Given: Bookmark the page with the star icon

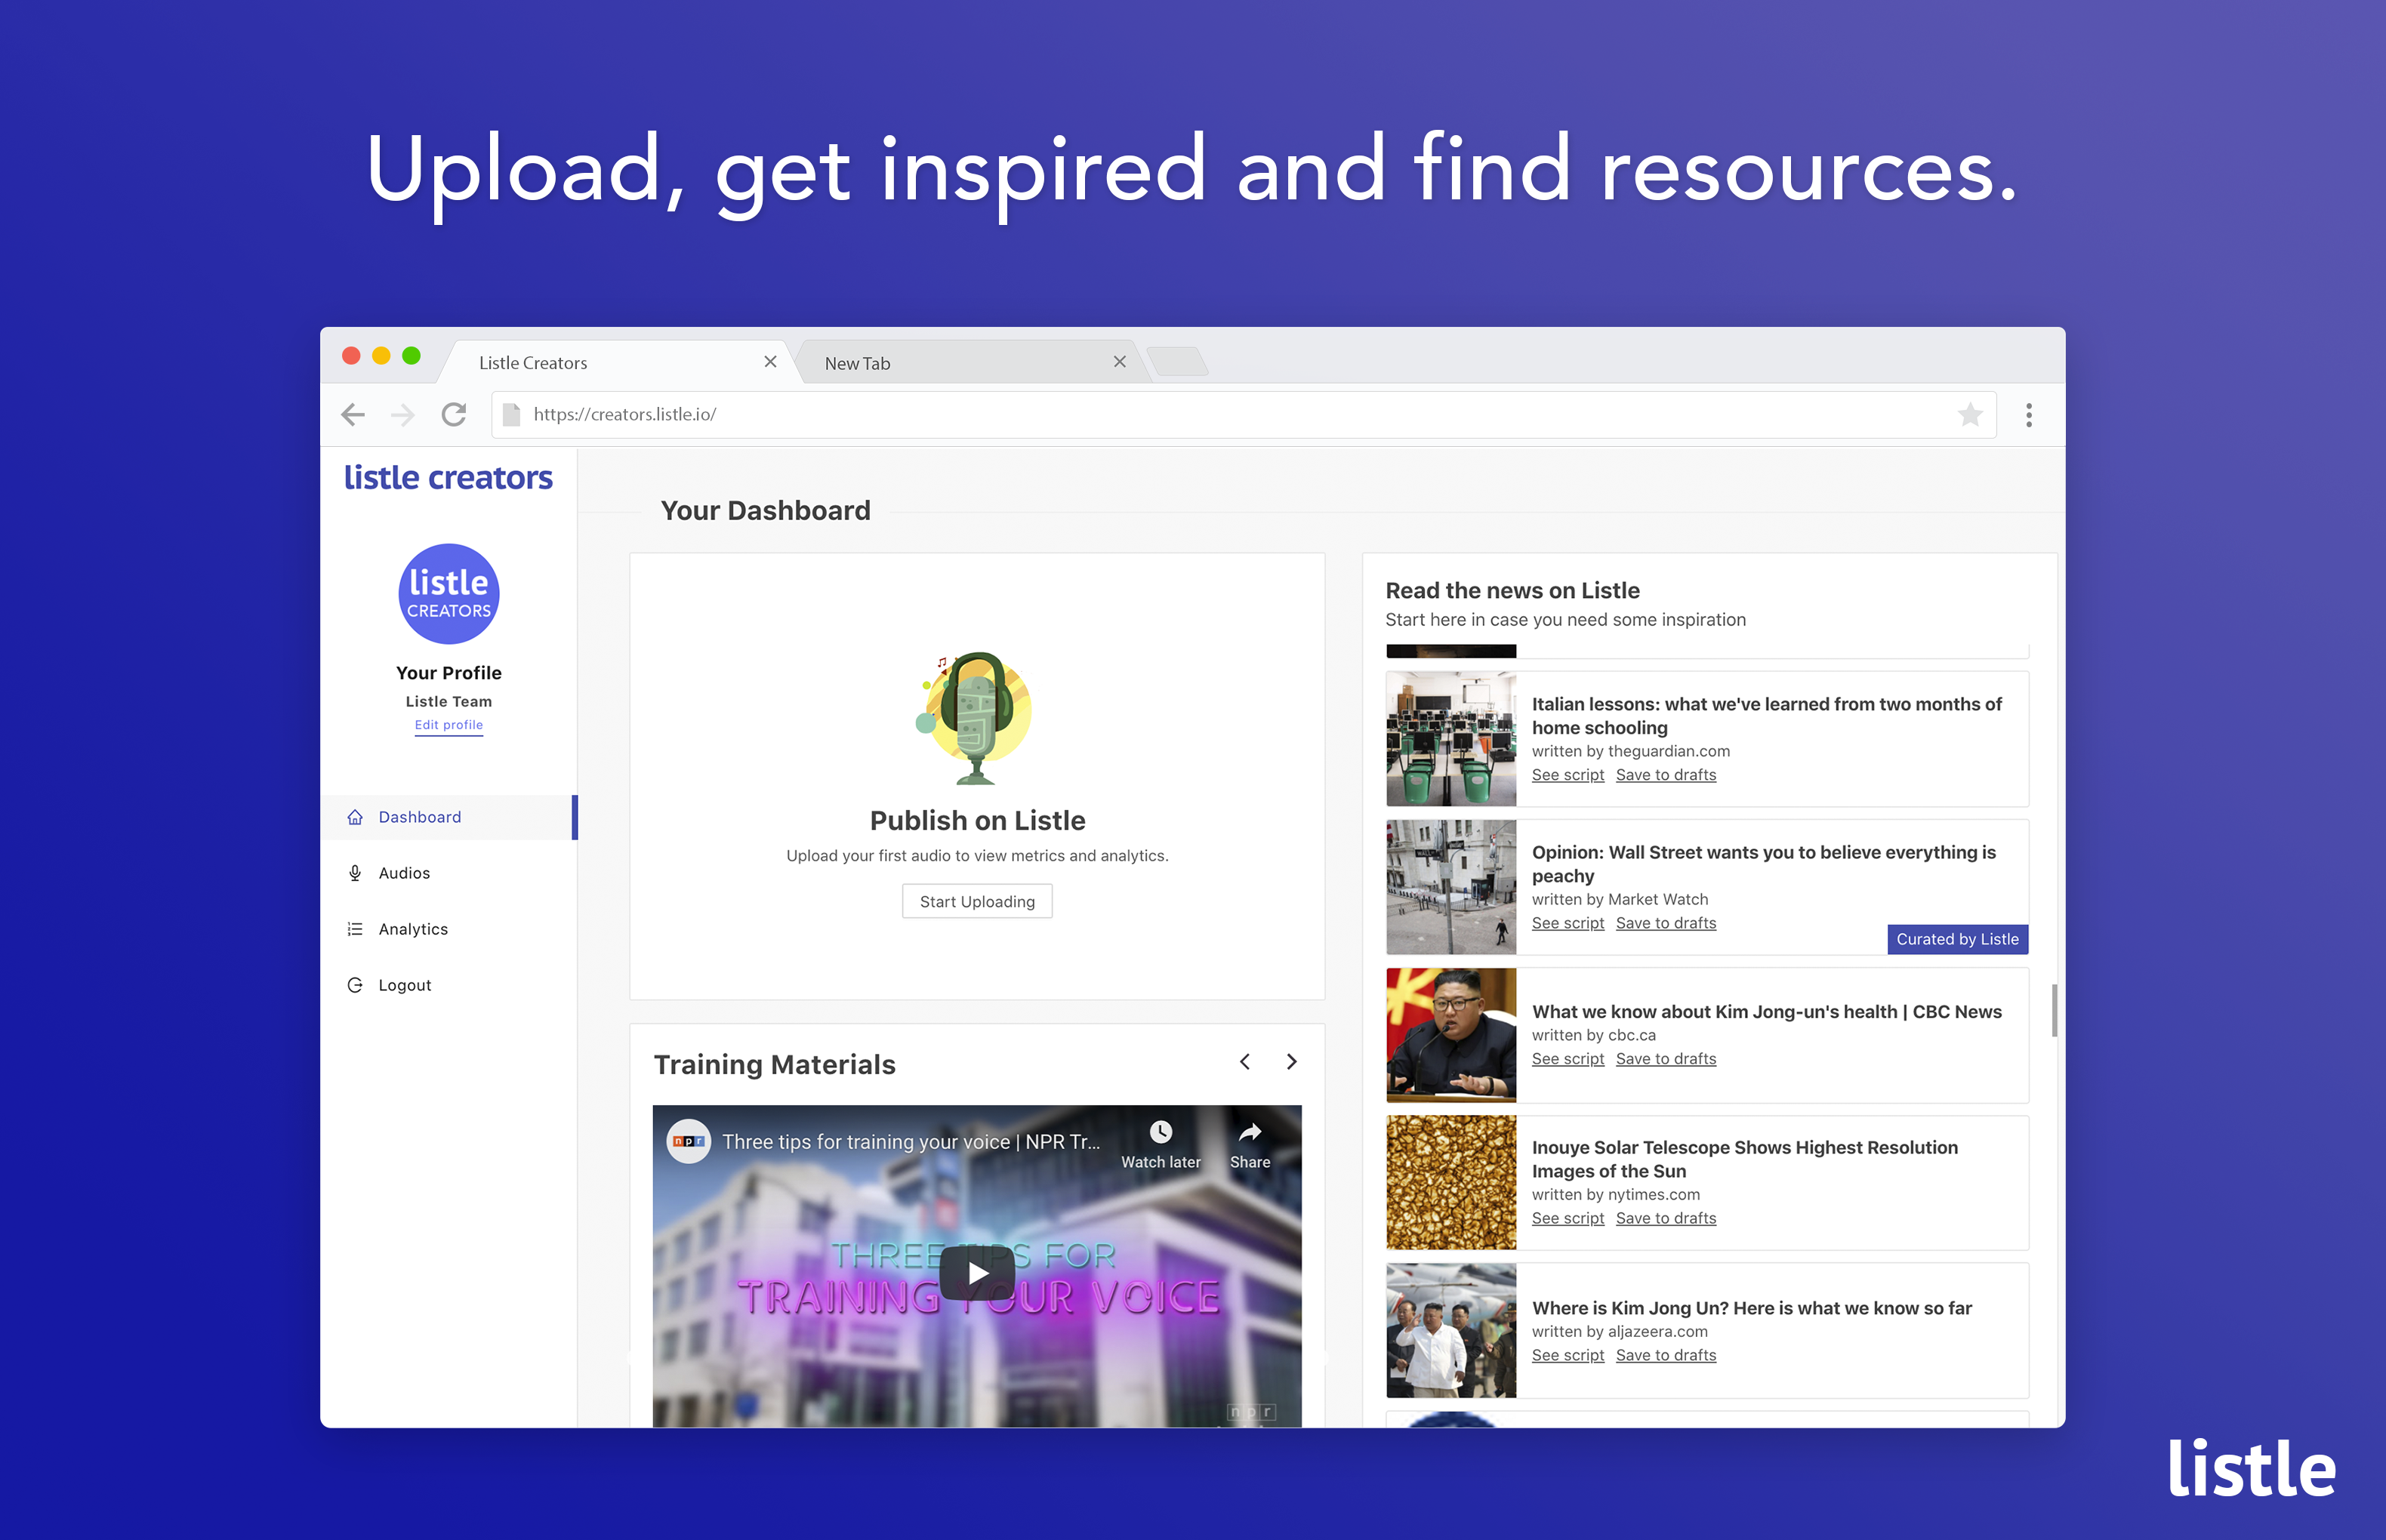Looking at the screenshot, I should 1969,414.
